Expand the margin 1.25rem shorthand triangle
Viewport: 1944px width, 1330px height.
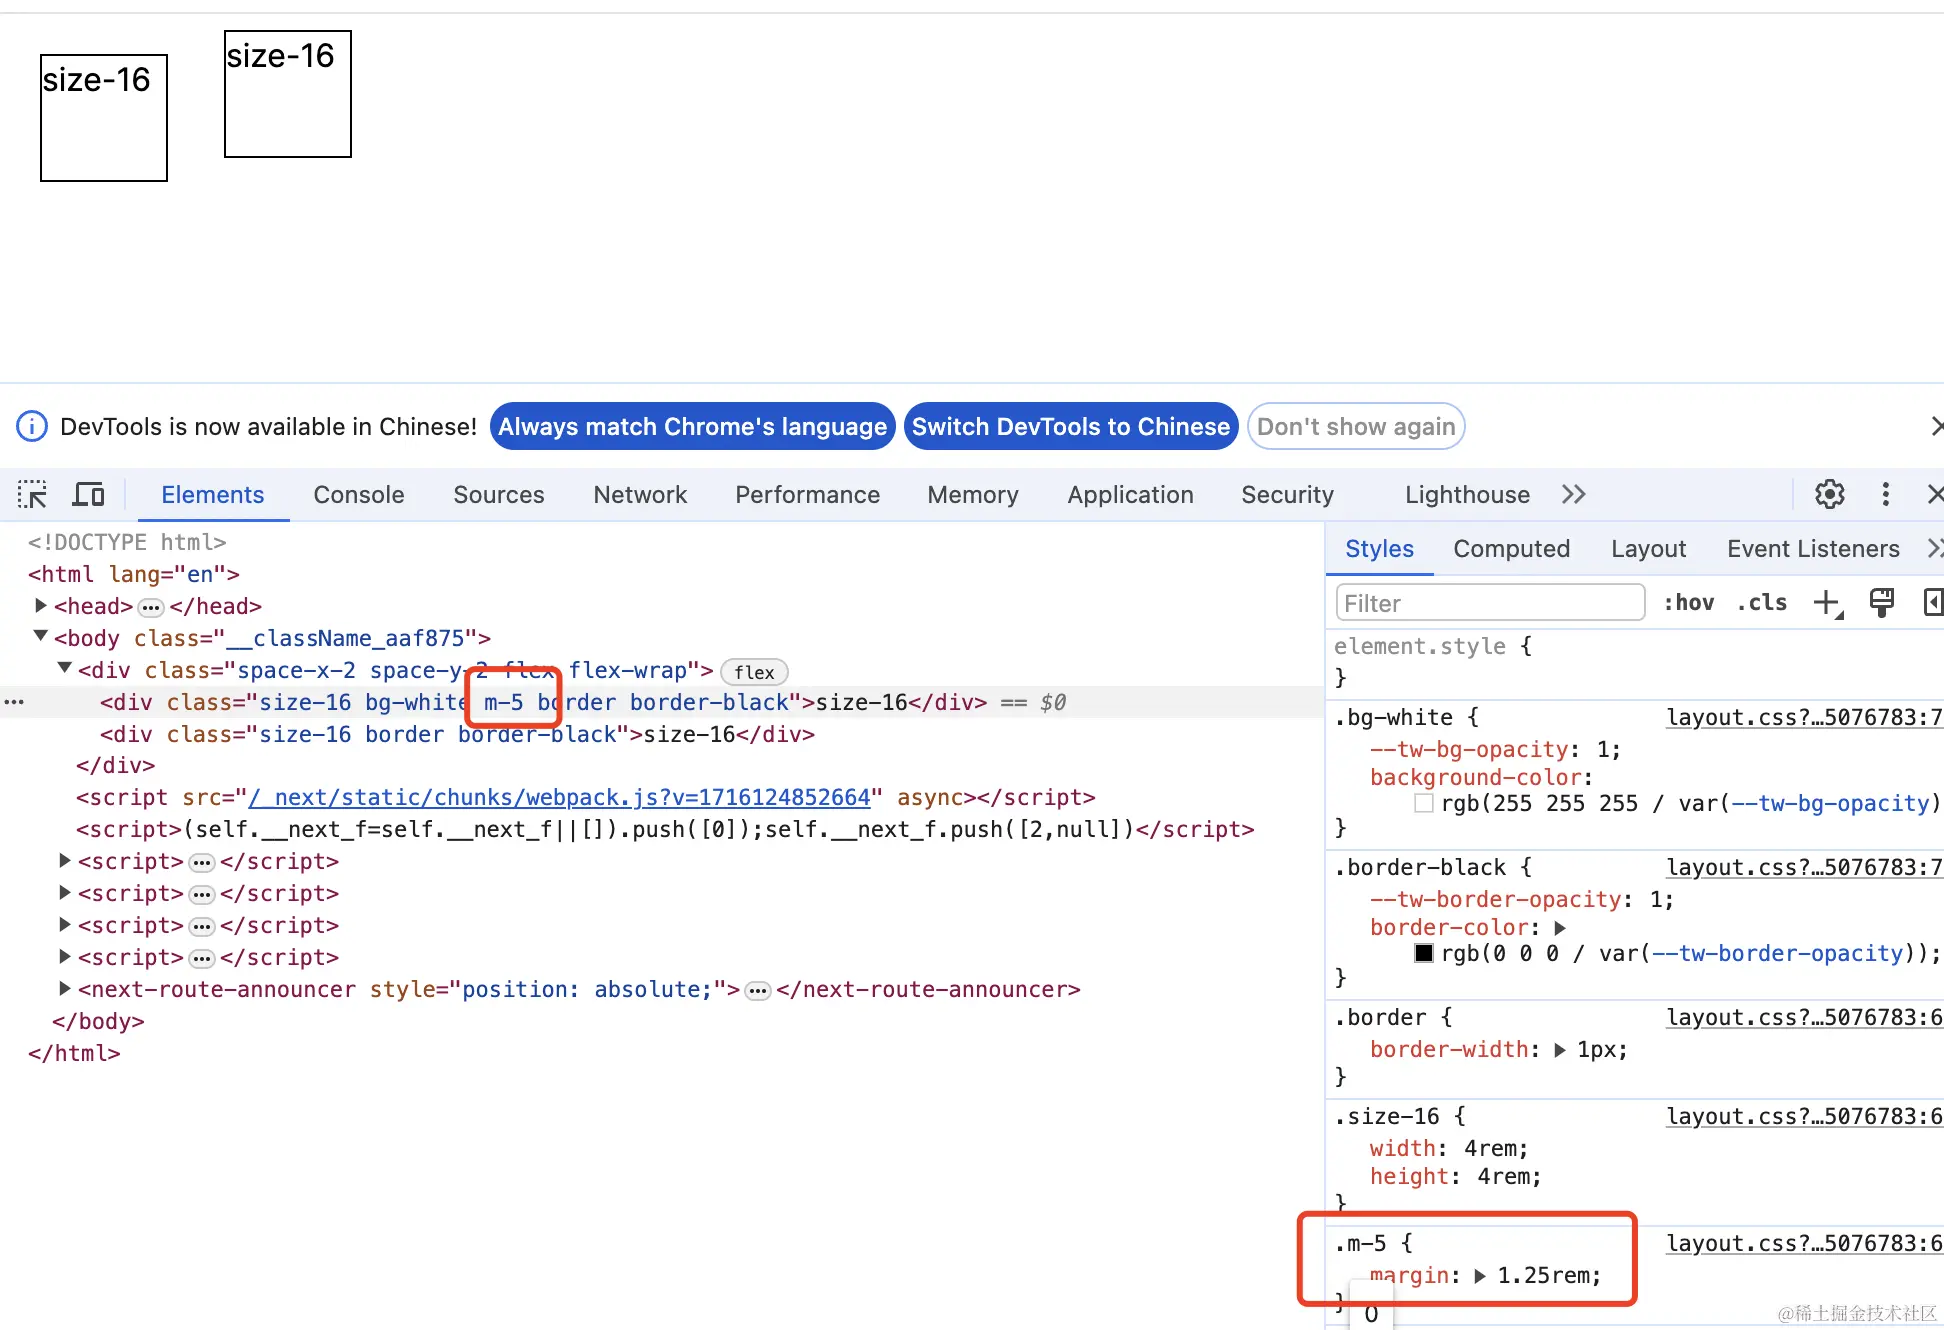tap(1480, 1276)
